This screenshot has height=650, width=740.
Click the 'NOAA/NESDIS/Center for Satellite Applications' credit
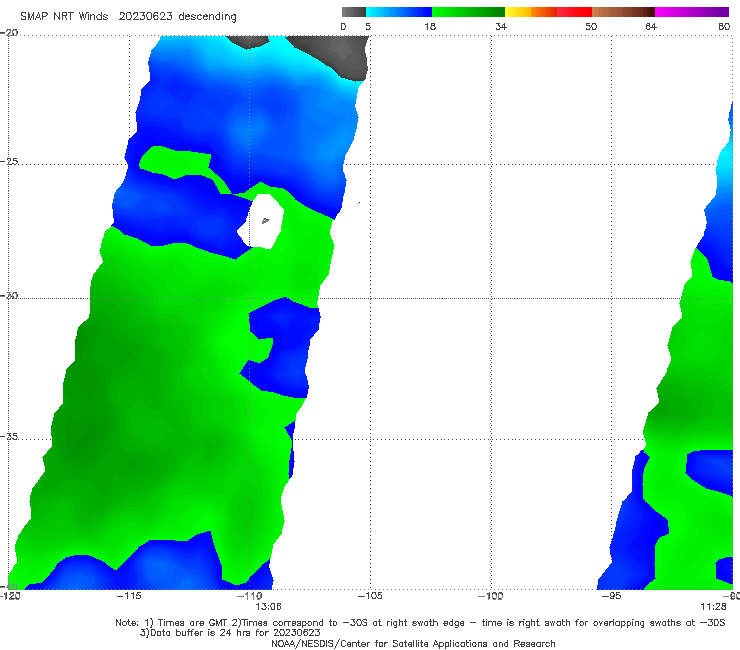413,643
